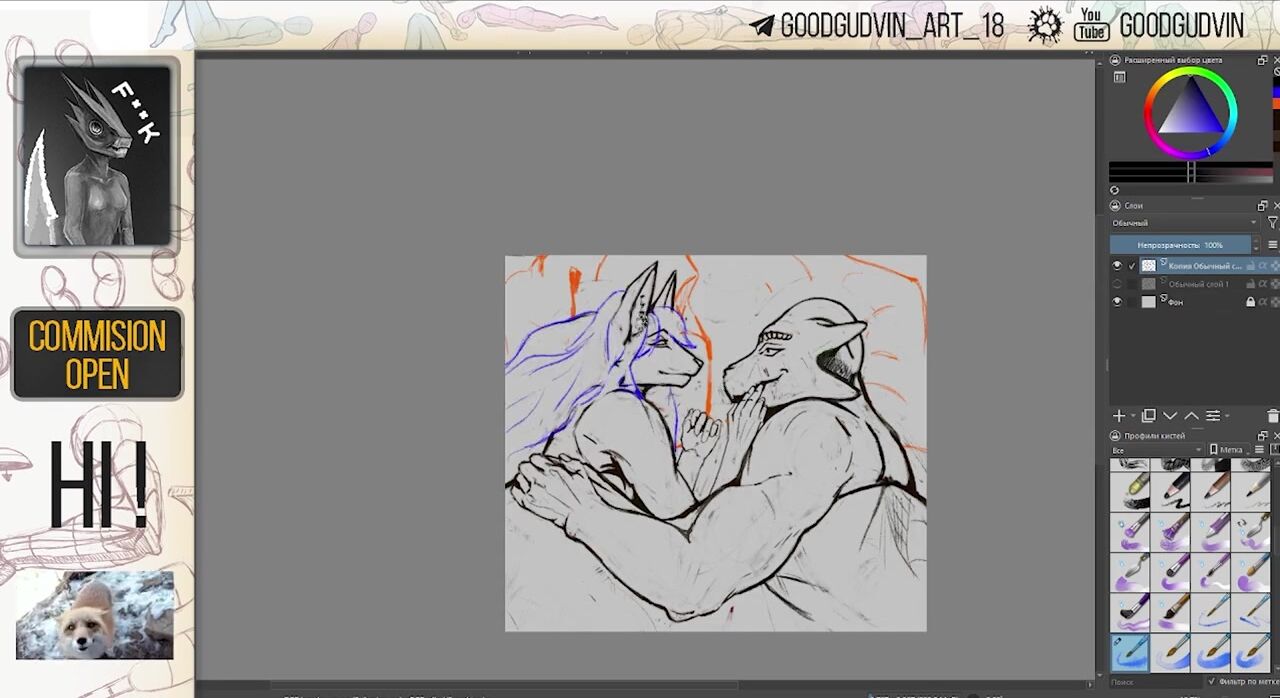Viewport: 1280px width, 698px height.
Task: Hide the top 'Копия Обычный' layer via eye
Action: tap(1117, 266)
